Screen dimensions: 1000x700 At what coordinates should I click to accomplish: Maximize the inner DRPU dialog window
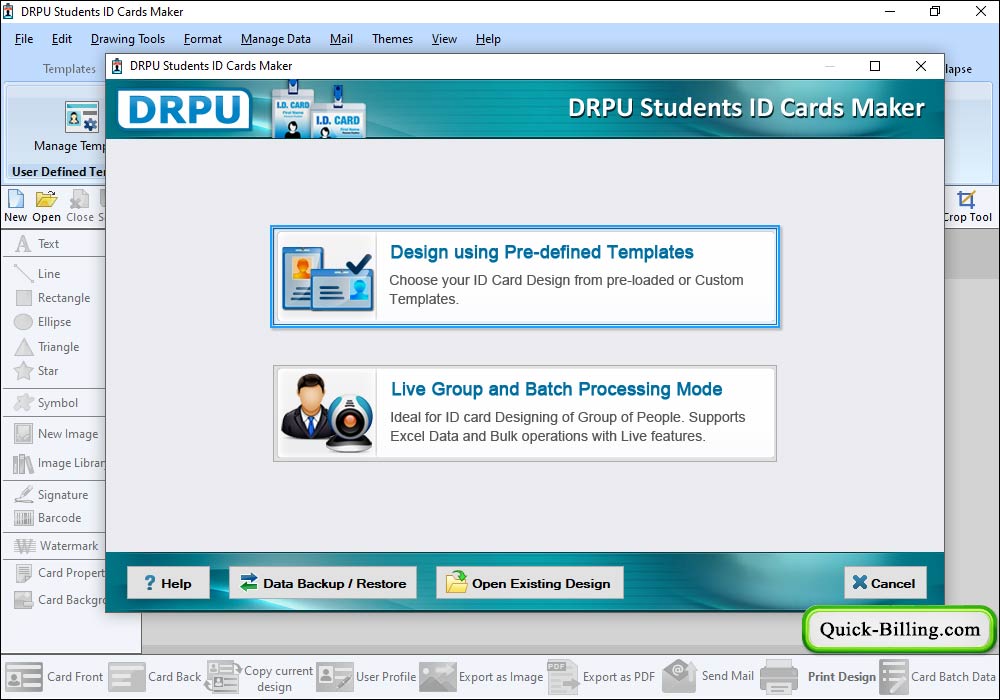(x=875, y=66)
